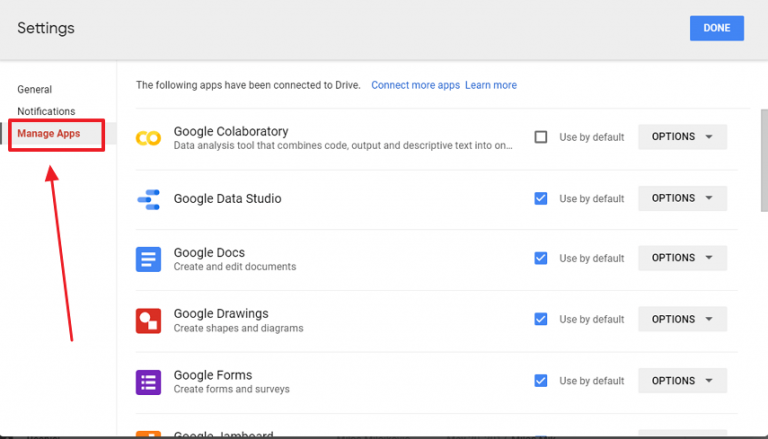Open the Connect more apps link
Viewport: 768px width, 439px height.
click(415, 85)
